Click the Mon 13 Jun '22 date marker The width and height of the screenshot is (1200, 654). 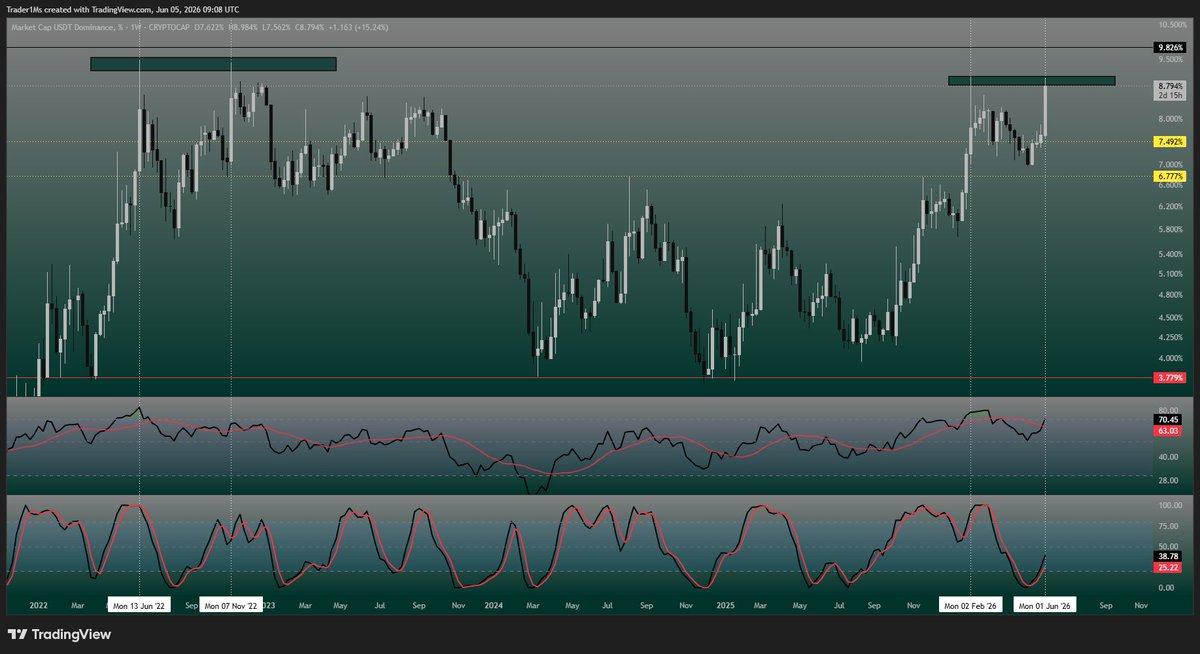pyautogui.click(x=140, y=606)
